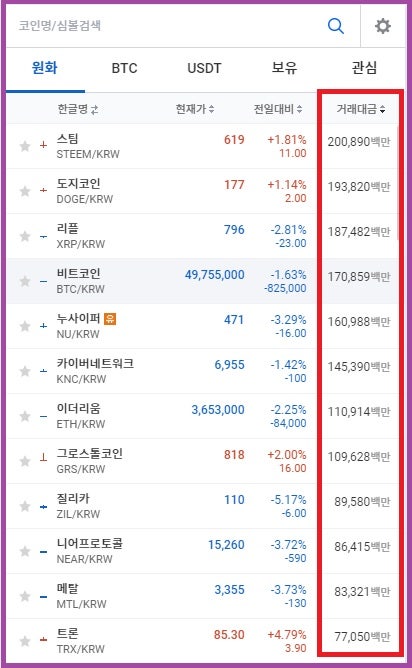Favorite STEEM/KRW with its star icon
Viewport: 412px width, 668px height.
point(25,146)
